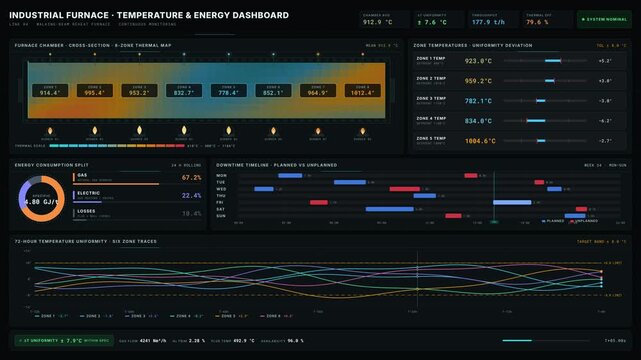Click the TUE unplanned downtime bar
The image size is (641, 360).
point(539,182)
